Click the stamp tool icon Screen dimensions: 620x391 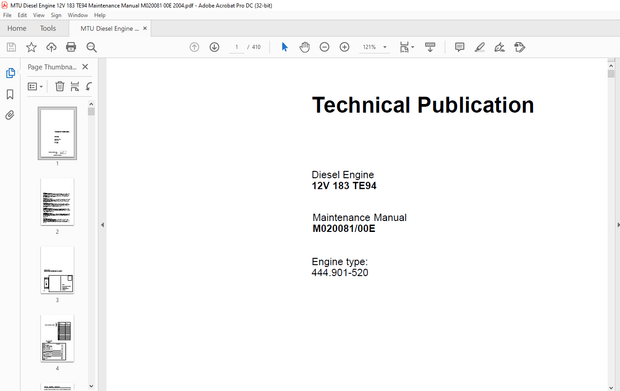point(520,47)
